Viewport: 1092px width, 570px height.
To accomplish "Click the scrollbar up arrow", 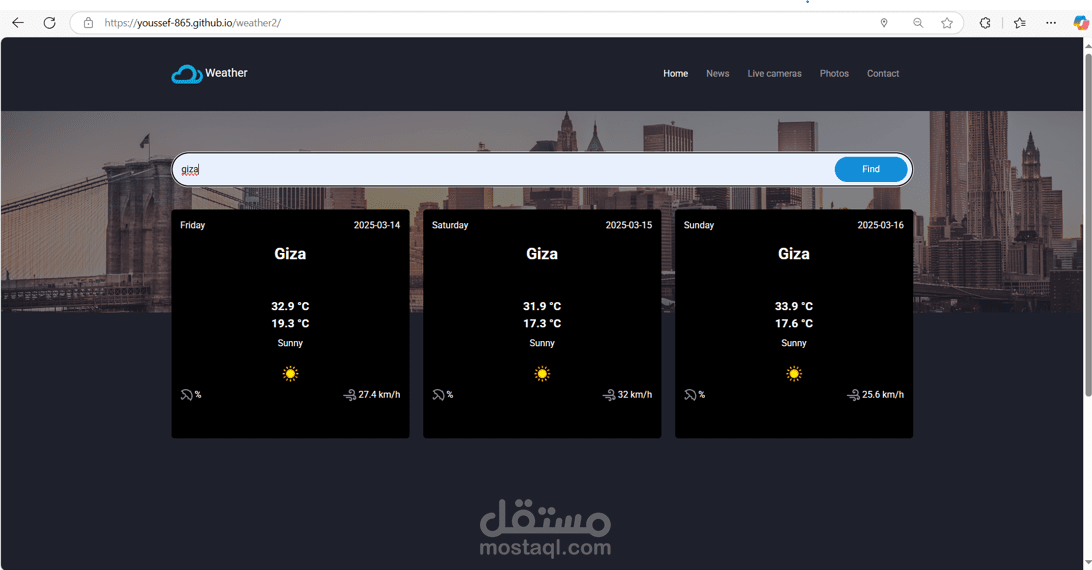I will tap(1088, 45).
